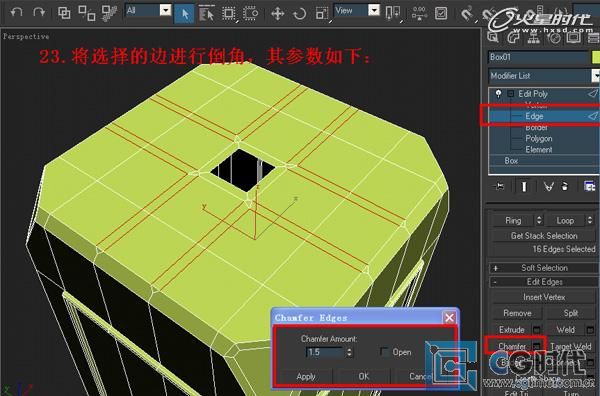Activate the Select and Rotate tool
The height and width of the screenshot is (396, 600).
(x=300, y=14)
